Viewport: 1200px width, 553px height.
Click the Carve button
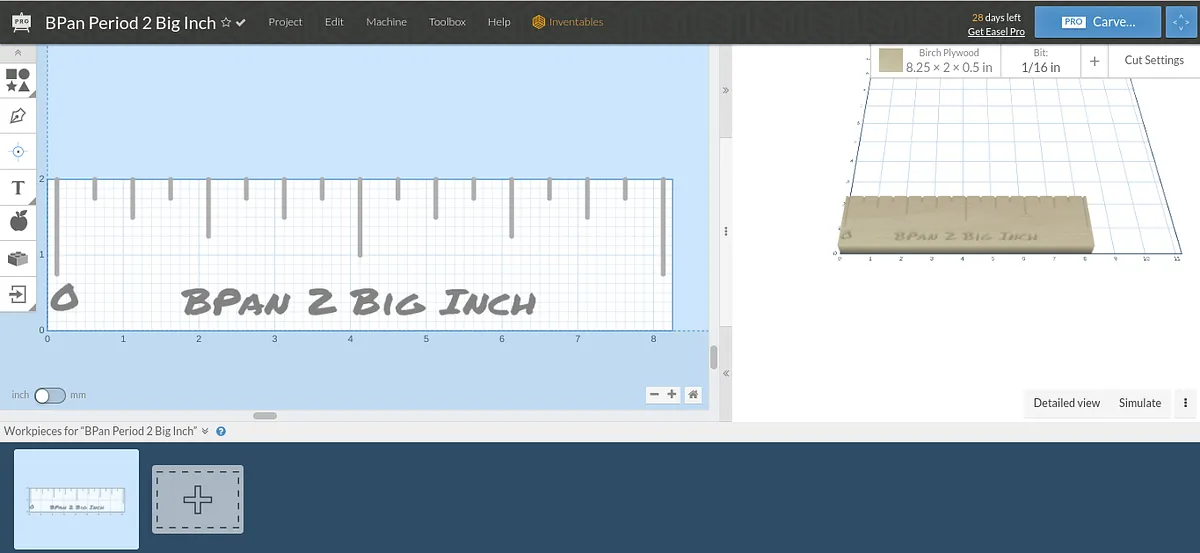click(x=1097, y=22)
